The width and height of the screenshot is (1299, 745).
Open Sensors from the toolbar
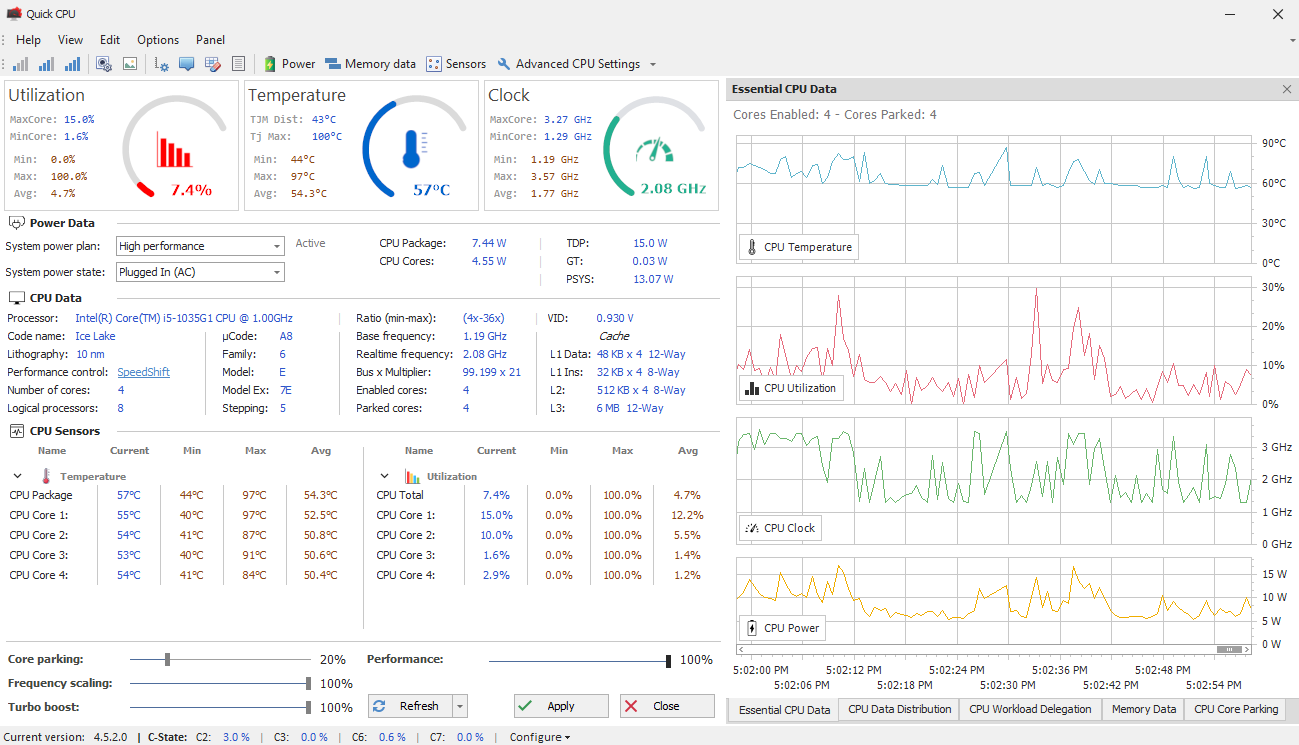(x=456, y=64)
